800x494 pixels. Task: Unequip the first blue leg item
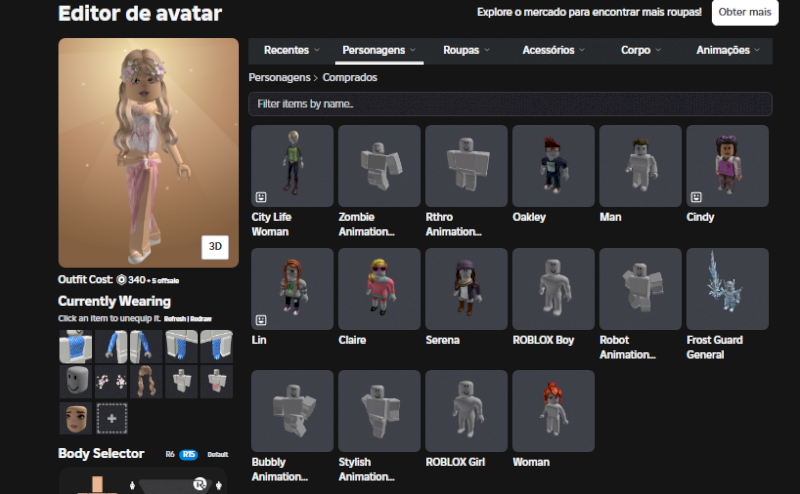coord(181,347)
